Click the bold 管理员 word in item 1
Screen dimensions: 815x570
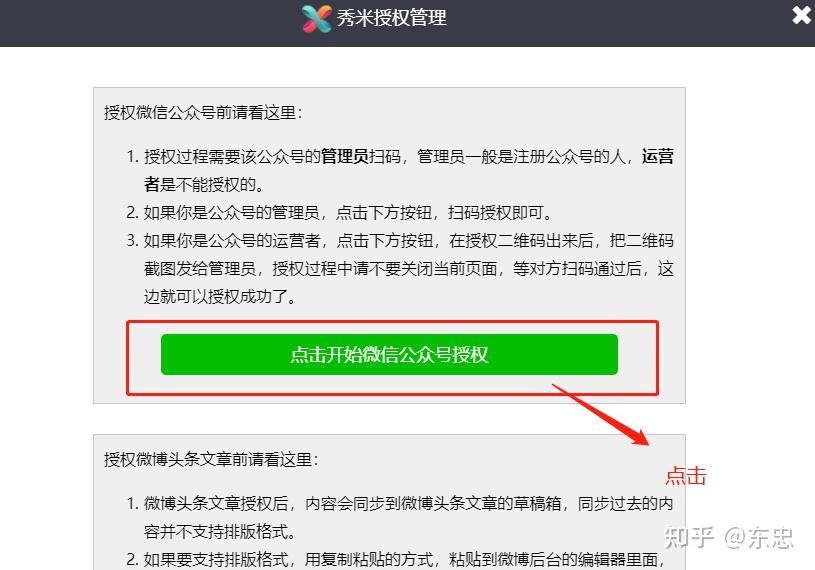pyautogui.click(x=344, y=156)
